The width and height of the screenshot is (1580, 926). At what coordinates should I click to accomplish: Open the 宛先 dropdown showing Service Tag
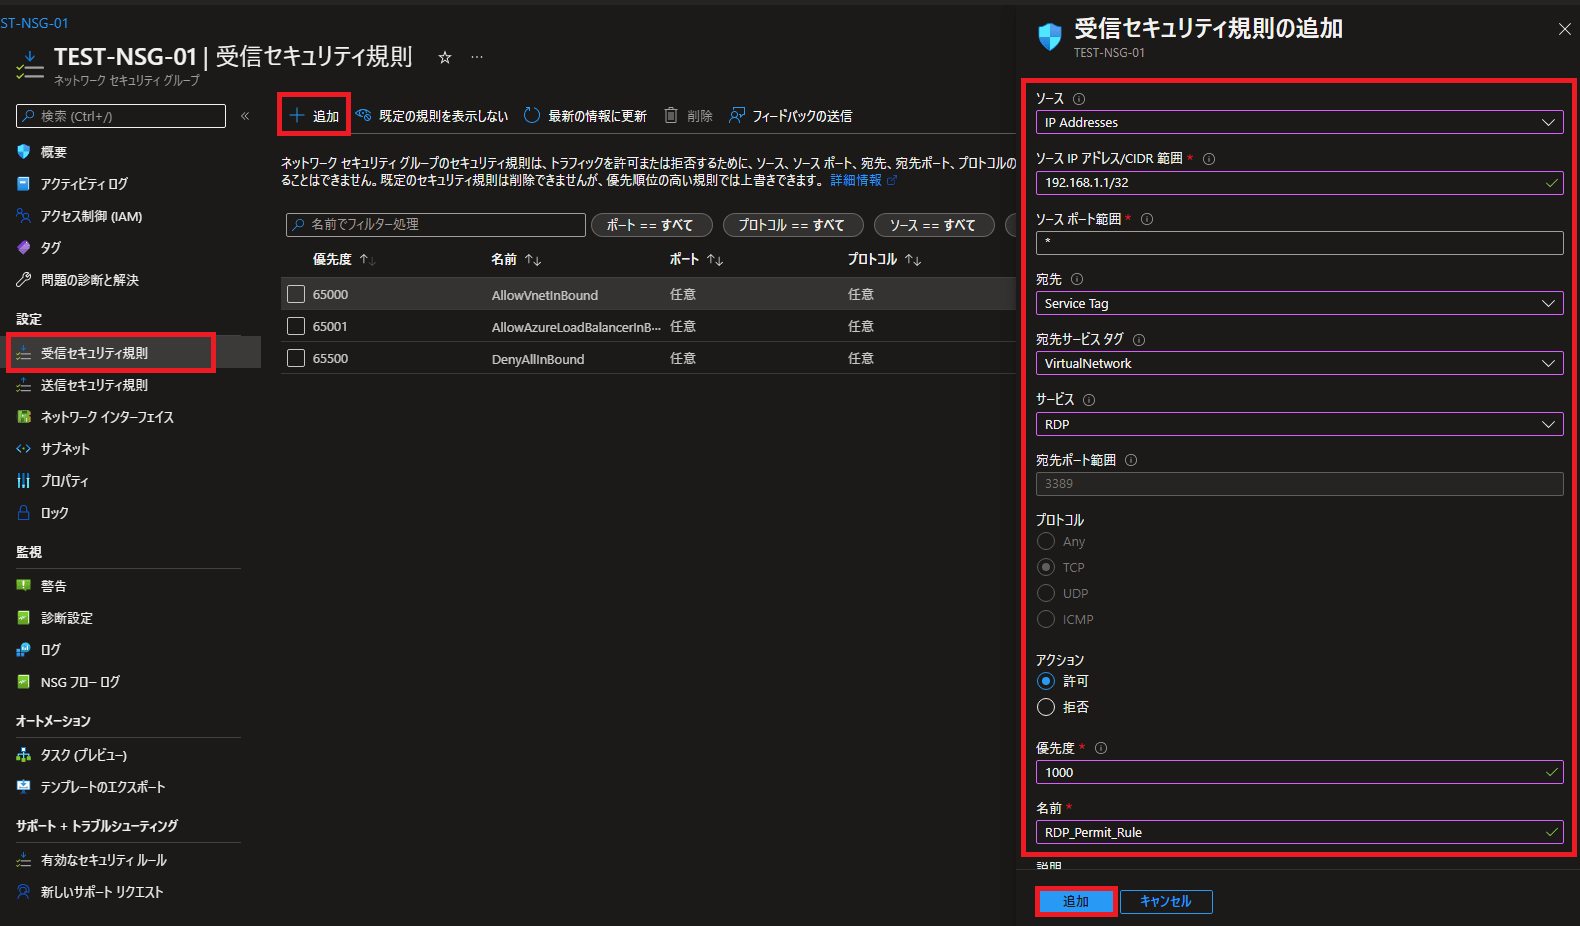[1299, 303]
